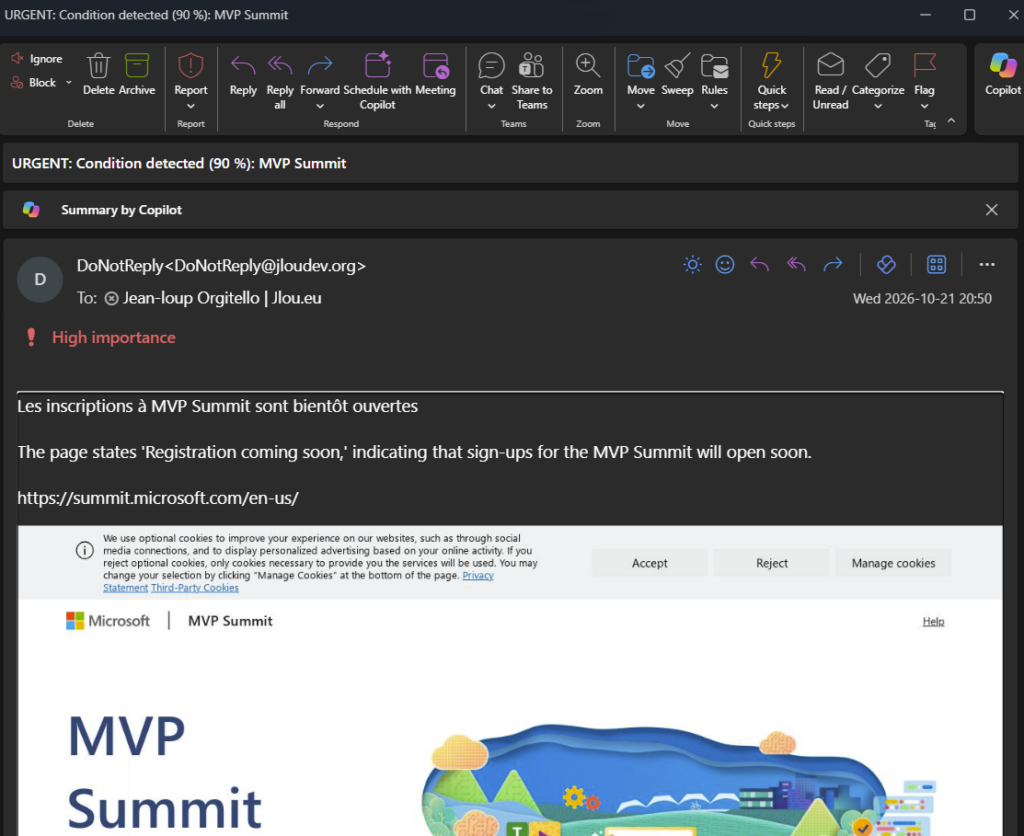Click the diamond link icon in message header
Viewport: 1024px width, 836px height.
(886, 265)
